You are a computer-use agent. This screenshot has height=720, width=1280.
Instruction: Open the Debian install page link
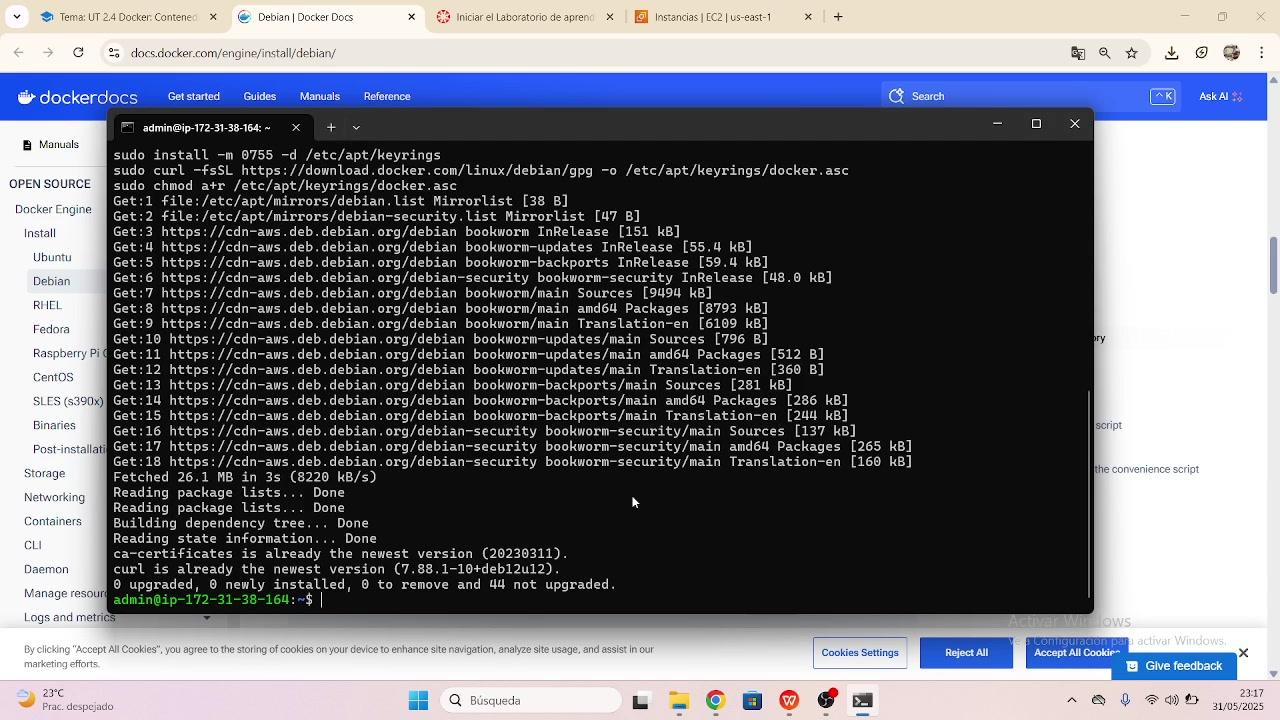[x=51, y=281]
